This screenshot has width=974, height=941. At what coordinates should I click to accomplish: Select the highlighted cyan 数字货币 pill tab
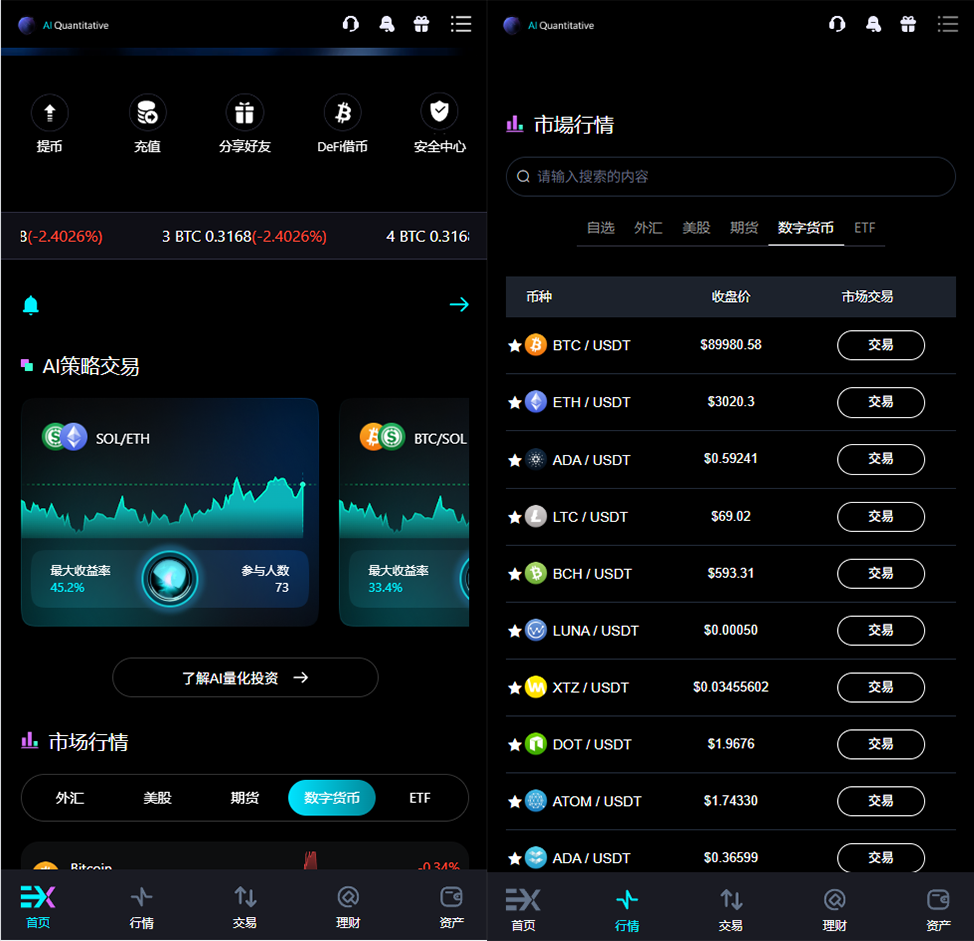[332, 798]
